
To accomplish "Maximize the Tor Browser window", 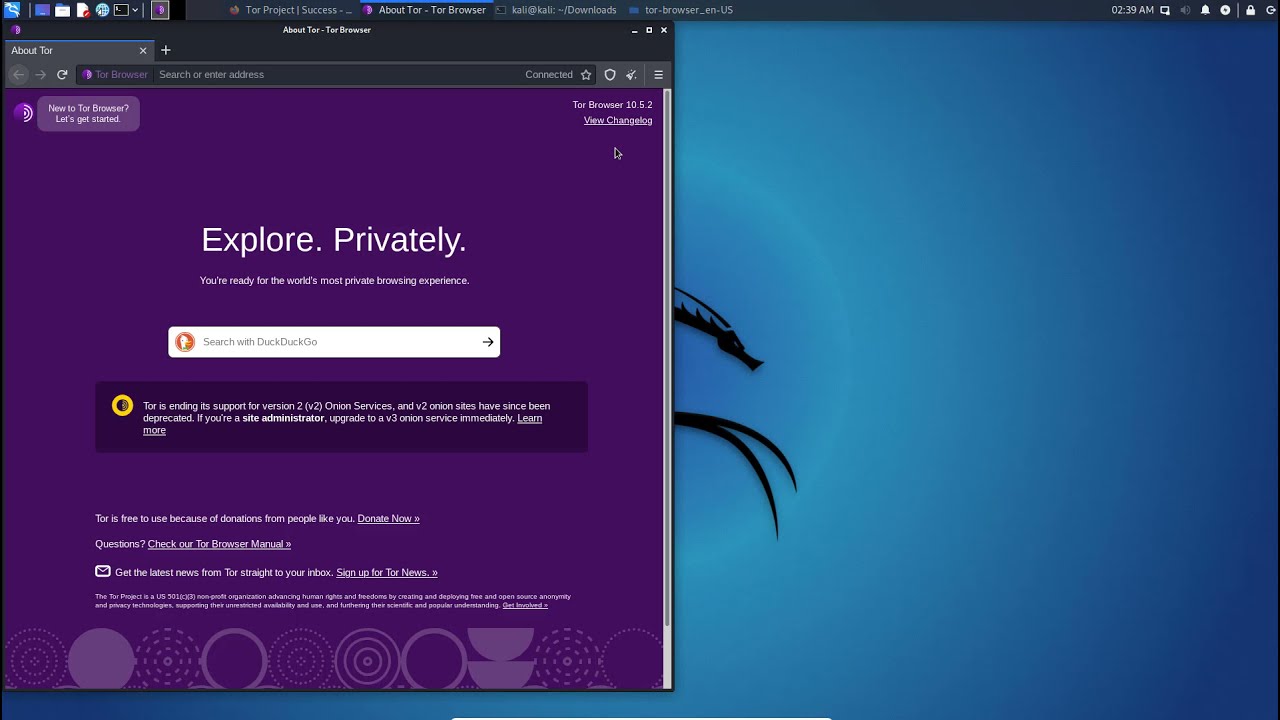I will click(649, 30).
